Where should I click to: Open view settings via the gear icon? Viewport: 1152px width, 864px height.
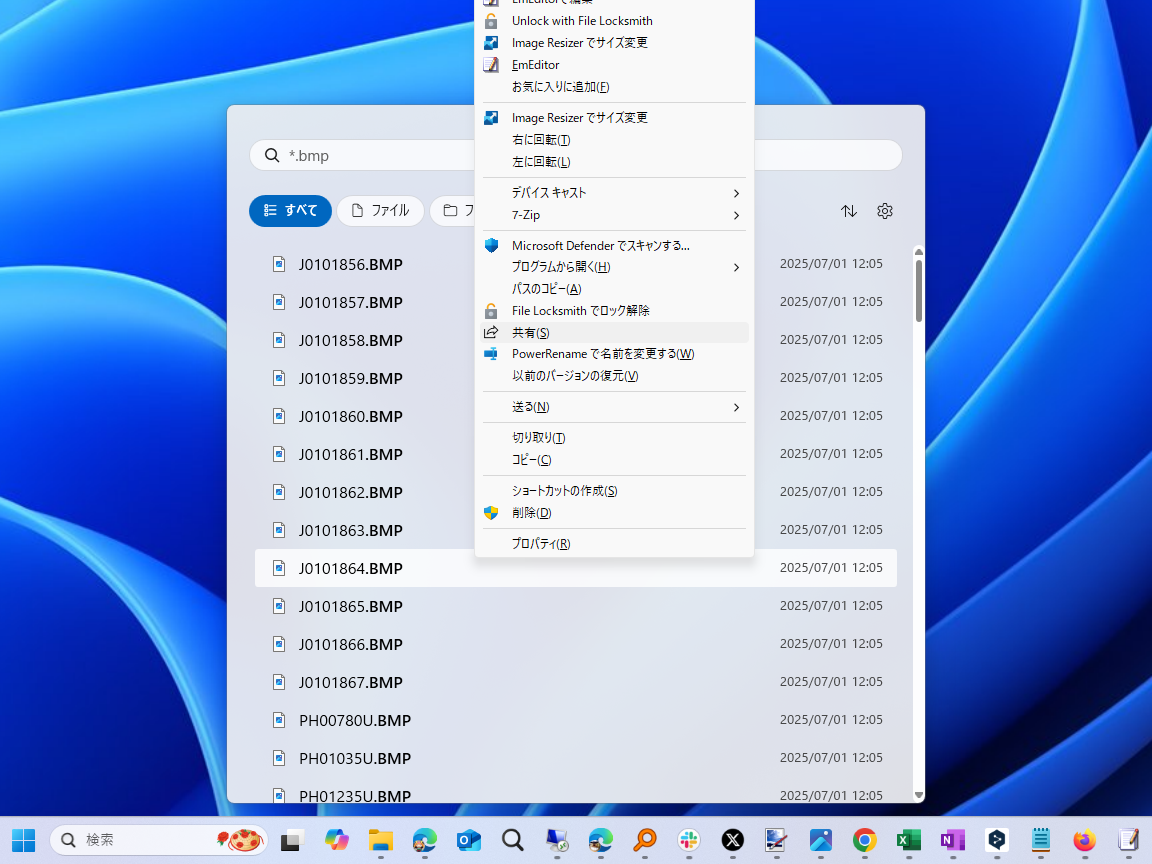pyautogui.click(x=884, y=211)
